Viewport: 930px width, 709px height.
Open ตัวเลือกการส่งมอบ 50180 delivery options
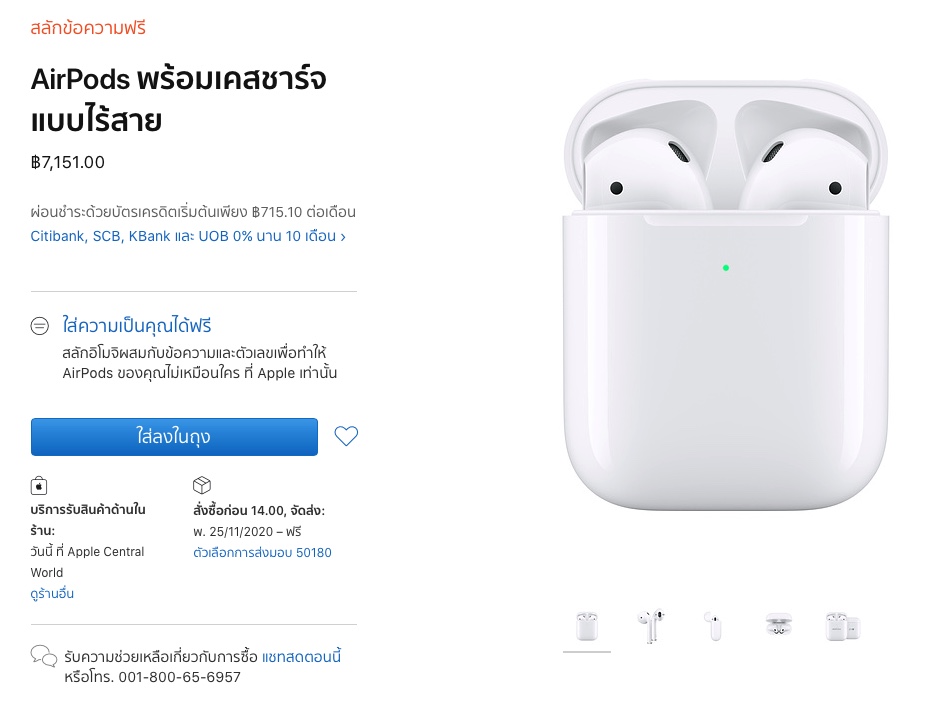[x=262, y=552]
